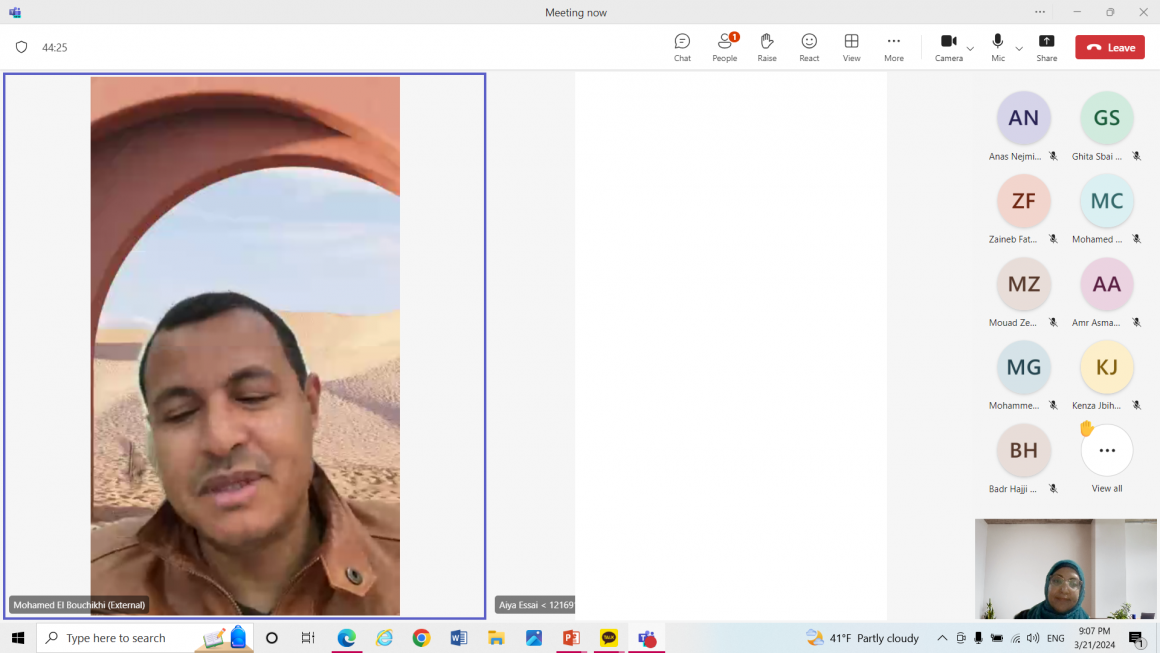Click the meeting timer 44:25
1160x653 pixels.
click(x=55, y=47)
